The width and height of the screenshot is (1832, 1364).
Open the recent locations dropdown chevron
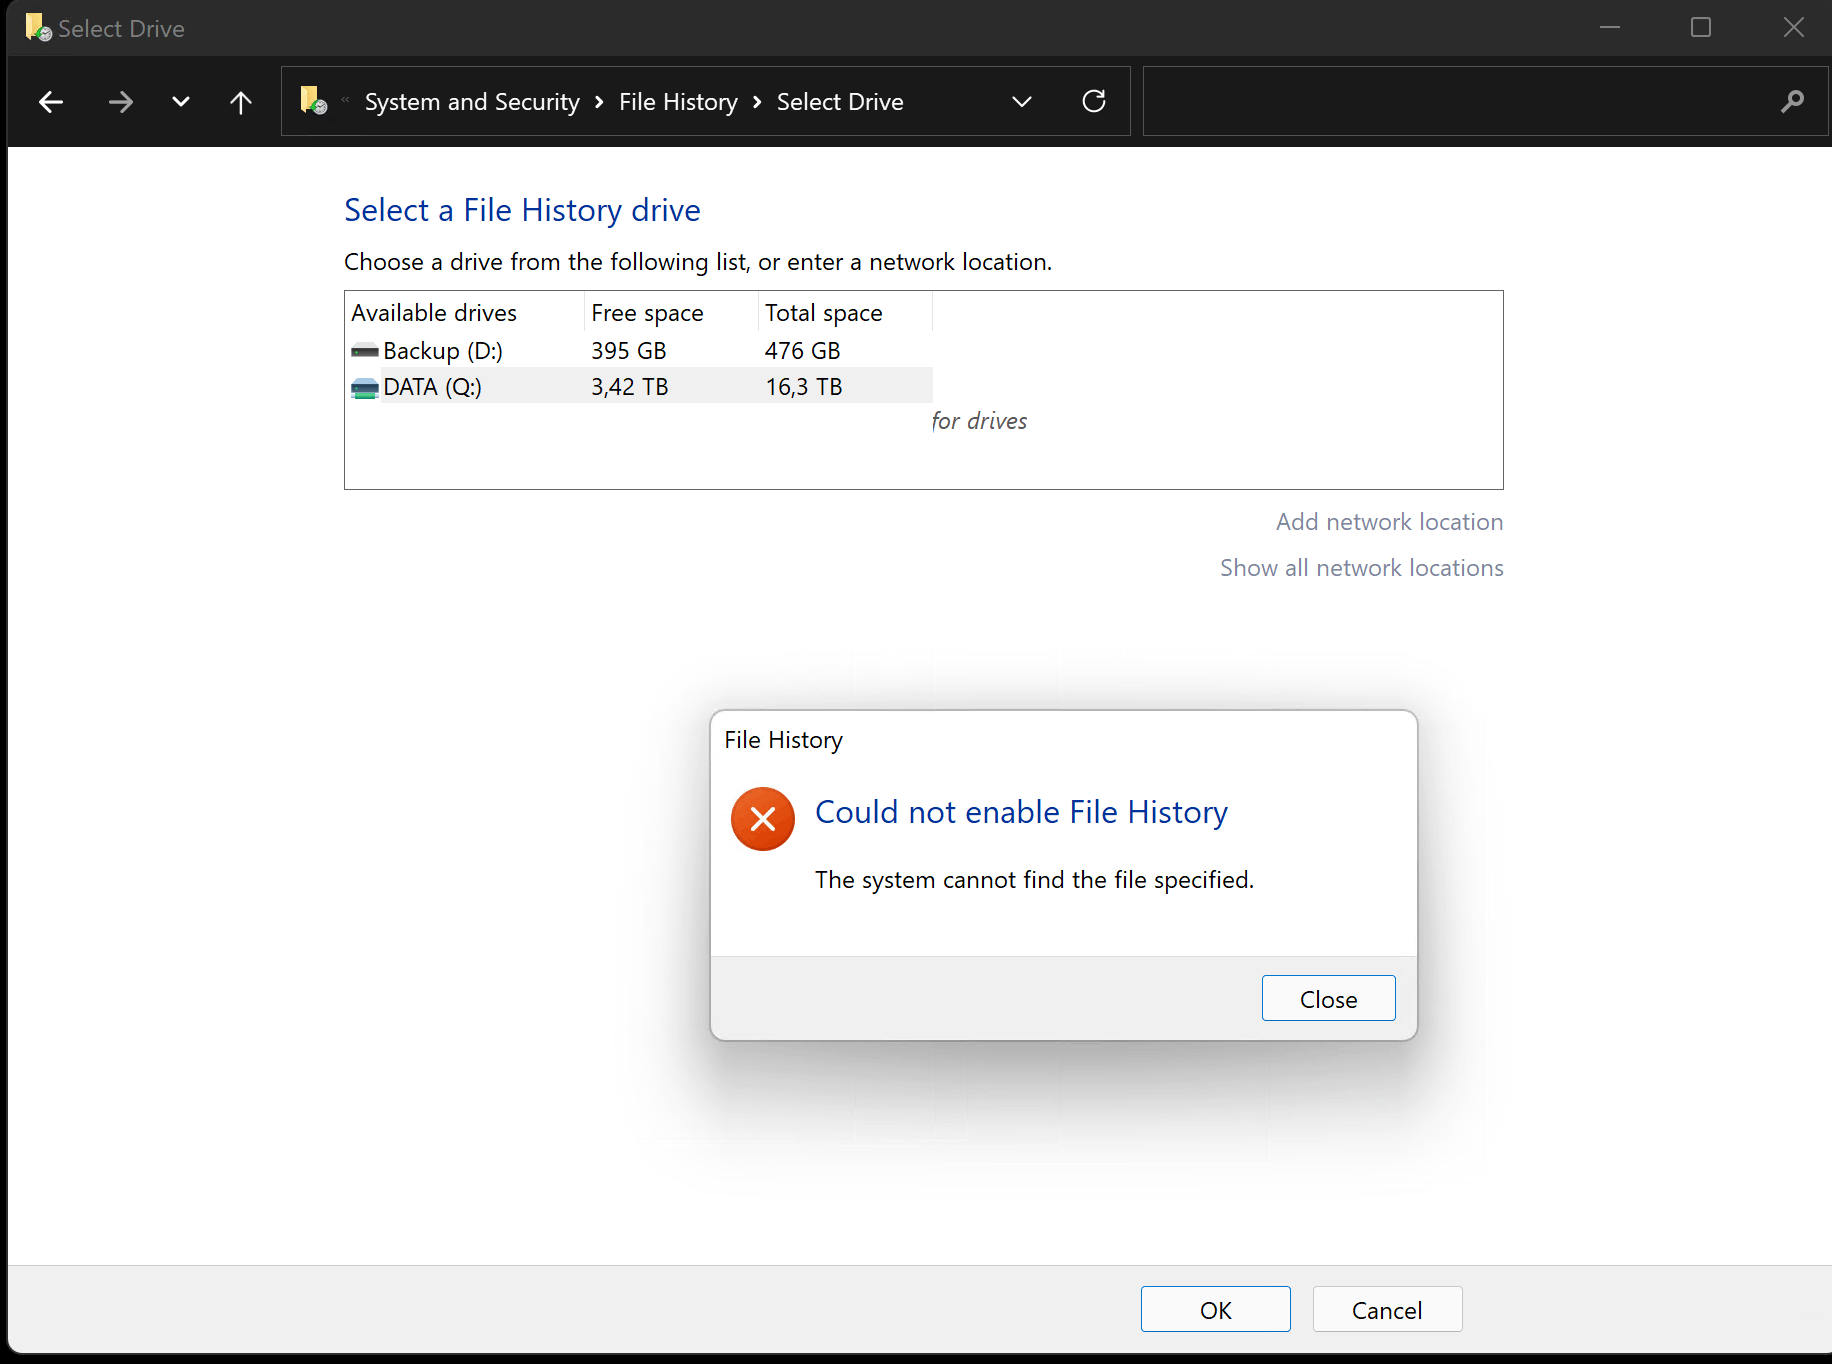pos(181,102)
